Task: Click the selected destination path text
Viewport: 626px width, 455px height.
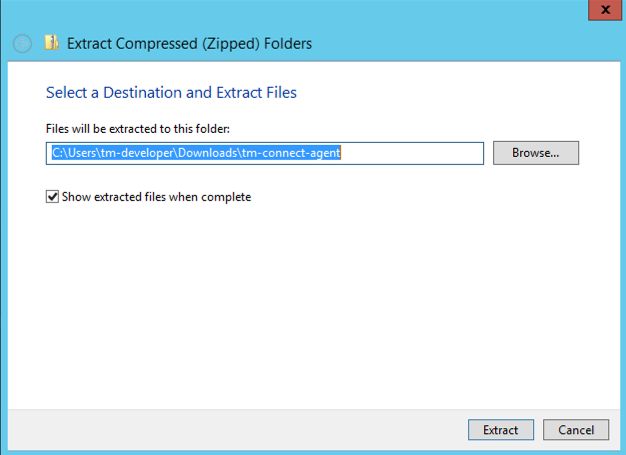Action: (197, 153)
